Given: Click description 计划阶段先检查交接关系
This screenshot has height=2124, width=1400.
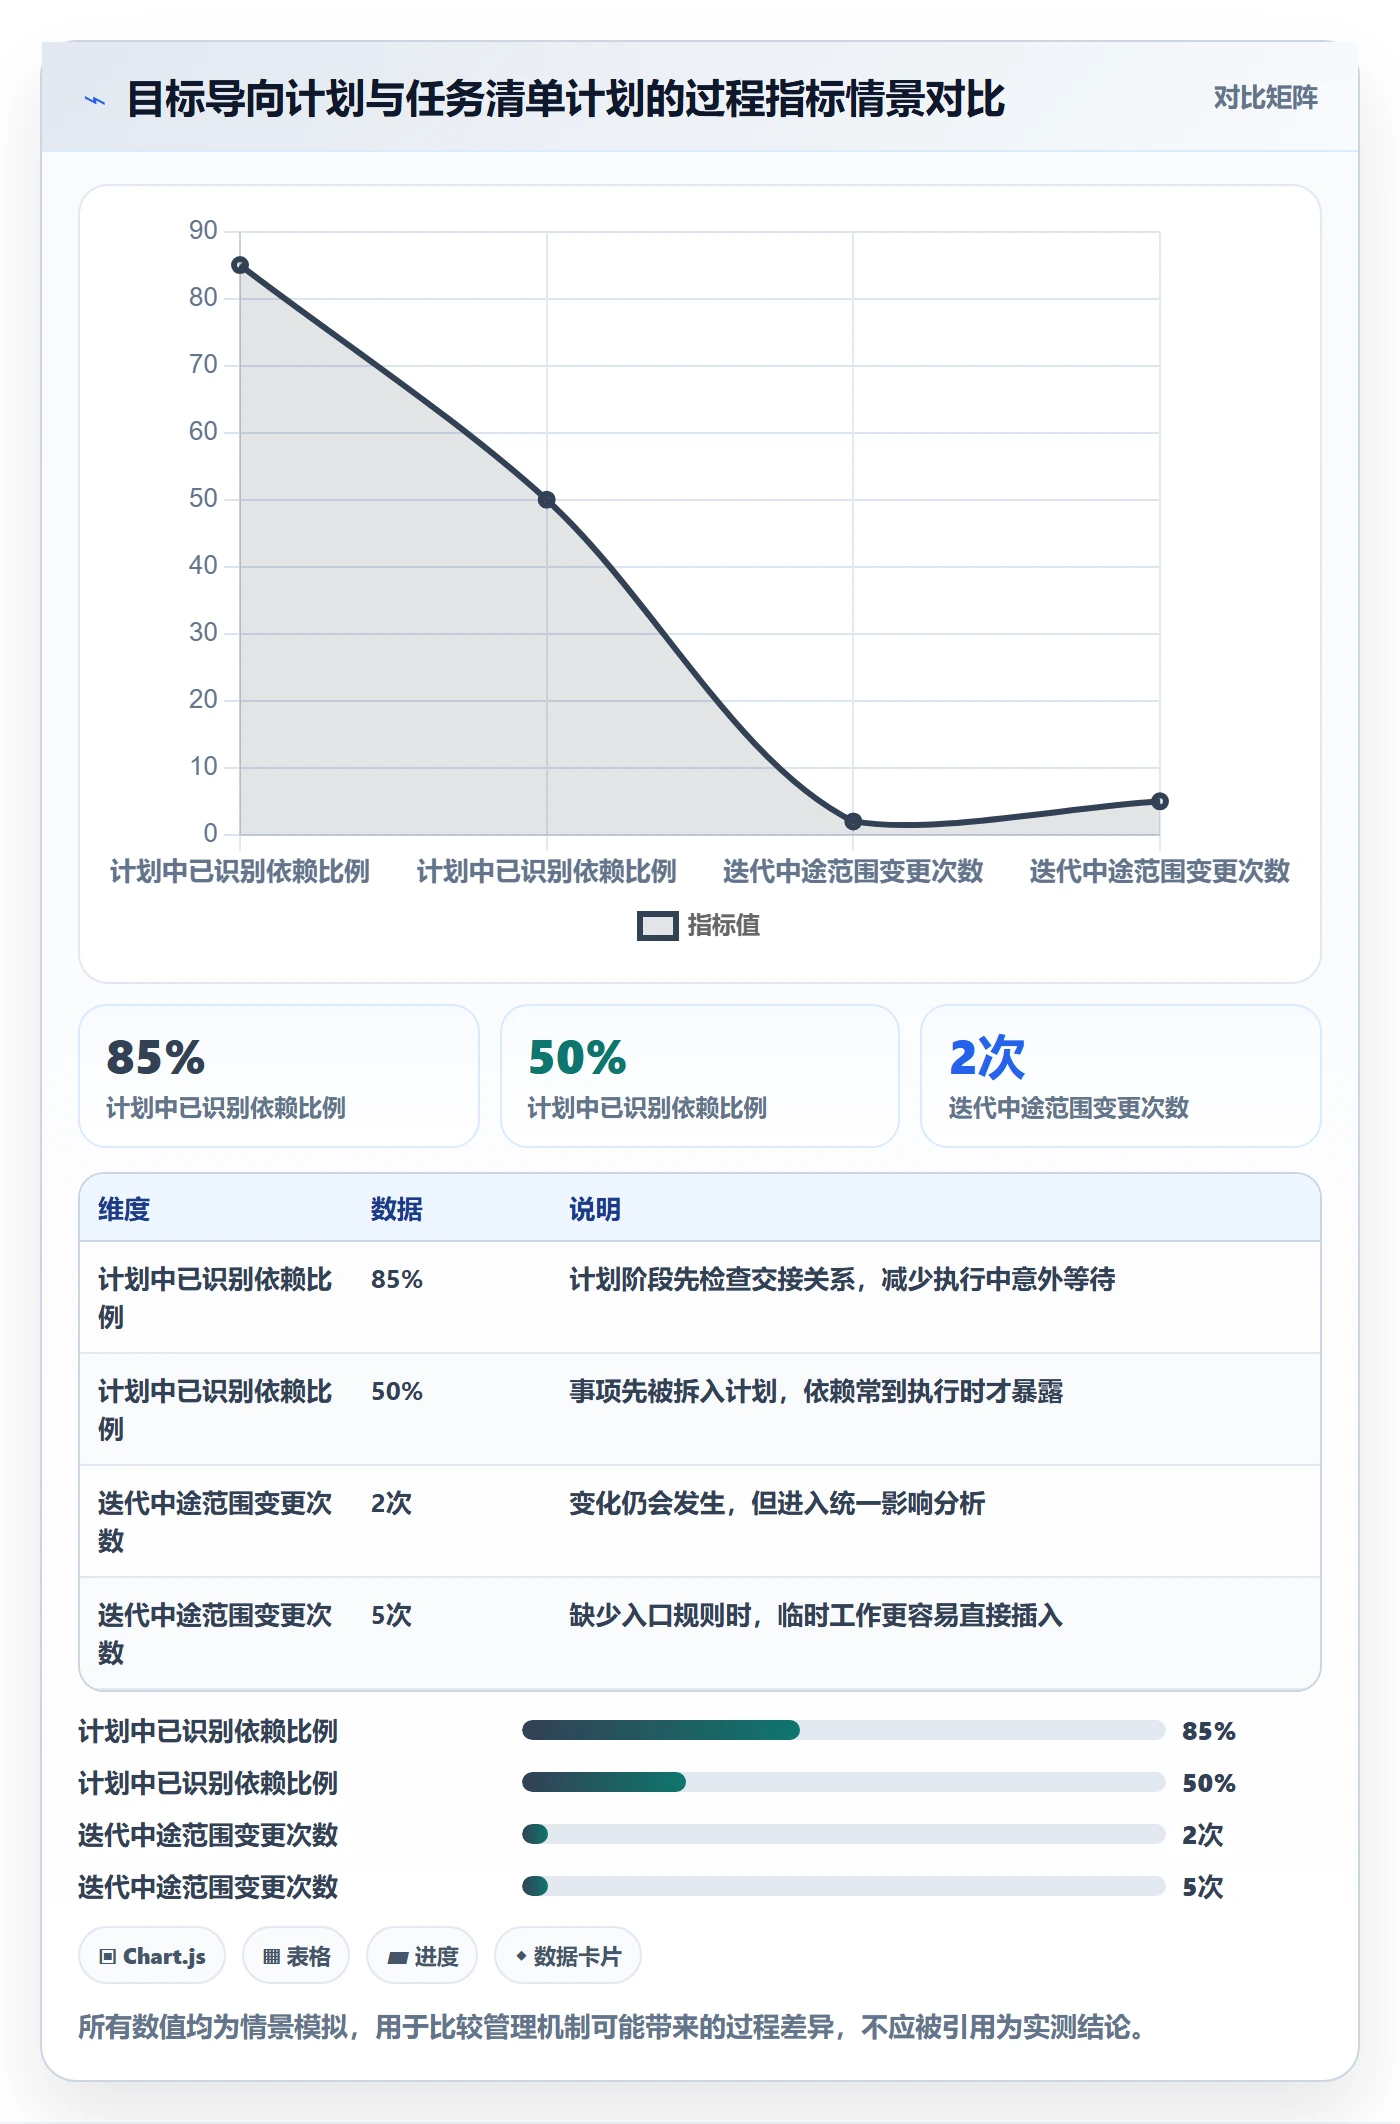Looking at the screenshot, I should tap(842, 1279).
